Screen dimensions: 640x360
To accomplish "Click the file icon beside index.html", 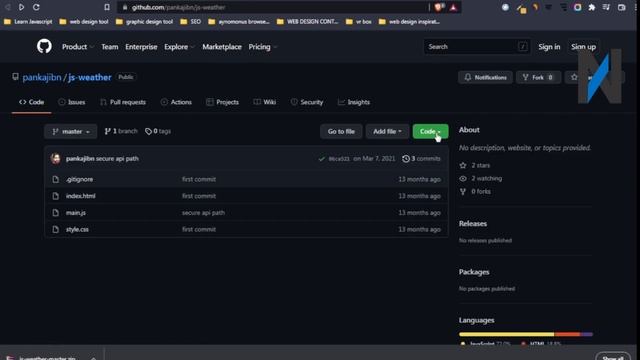I will (x=56, y=196).
